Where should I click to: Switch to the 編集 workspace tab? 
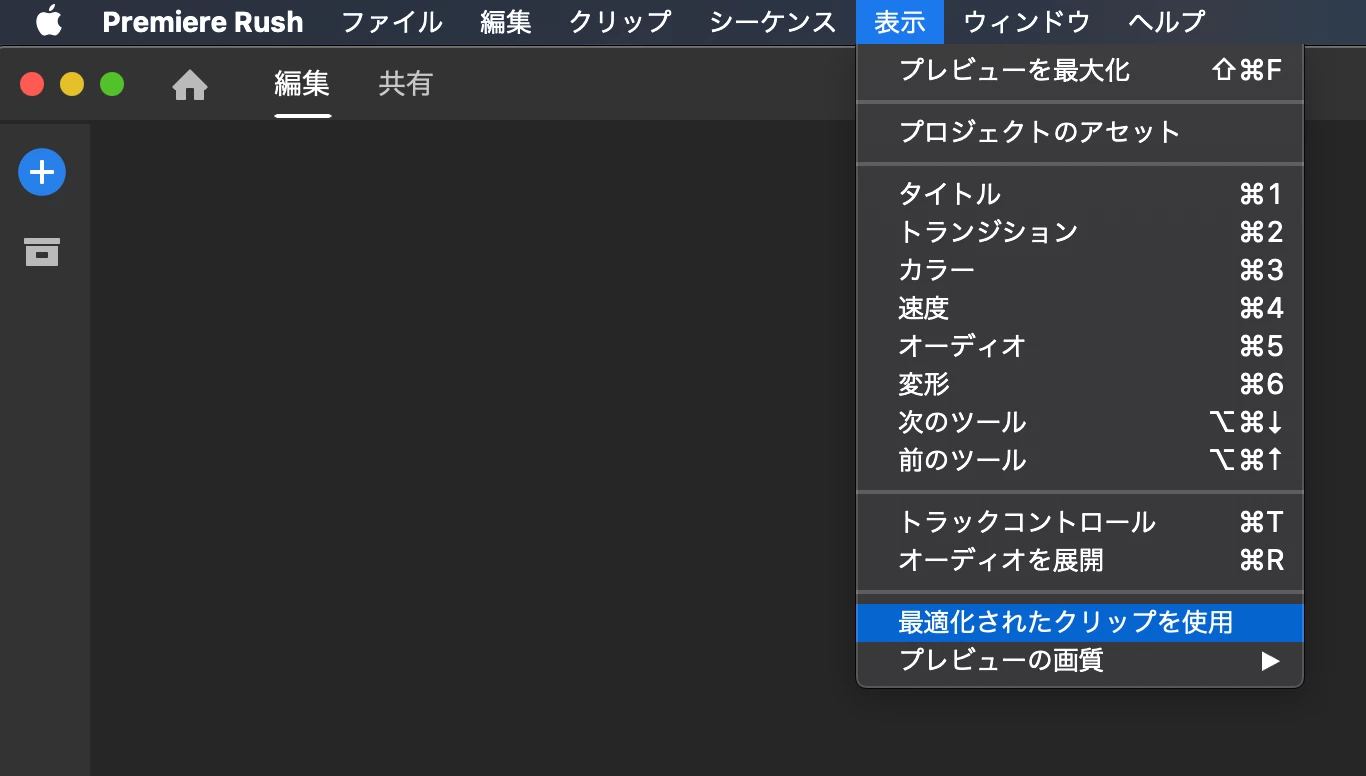point(302,84)
